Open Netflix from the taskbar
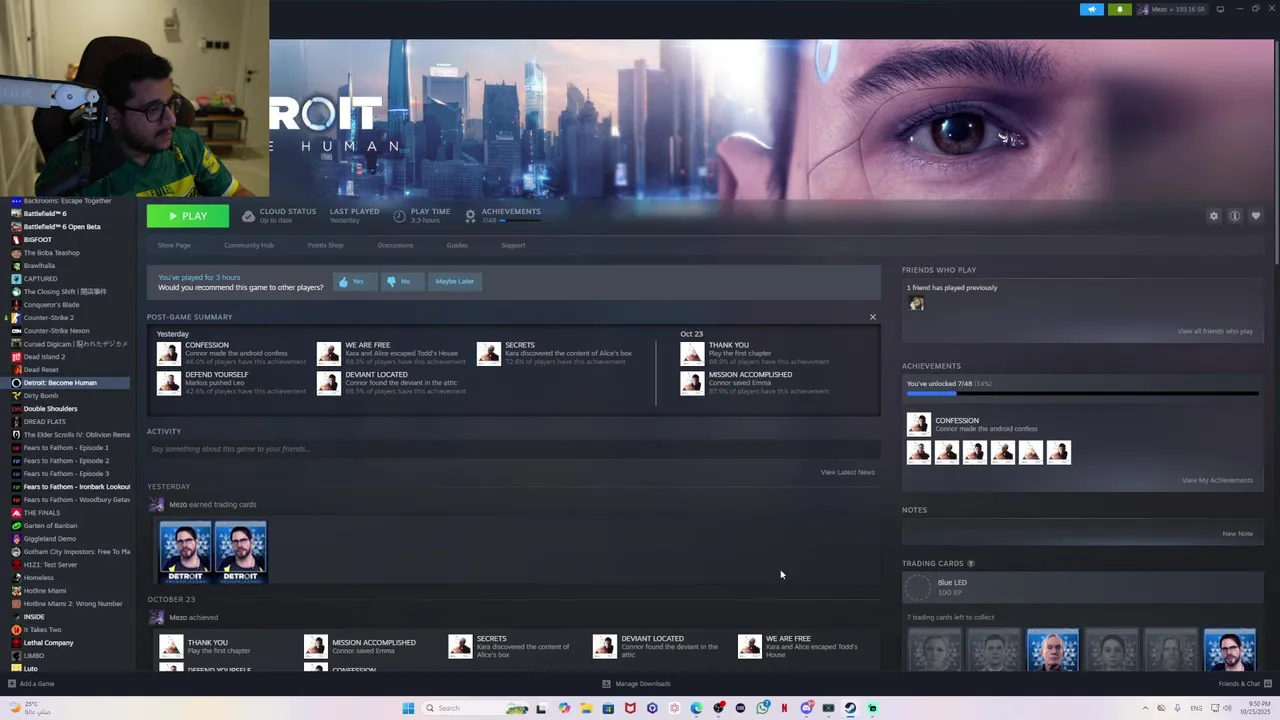This screenshot has width=1280, height=720. [784, 708]
